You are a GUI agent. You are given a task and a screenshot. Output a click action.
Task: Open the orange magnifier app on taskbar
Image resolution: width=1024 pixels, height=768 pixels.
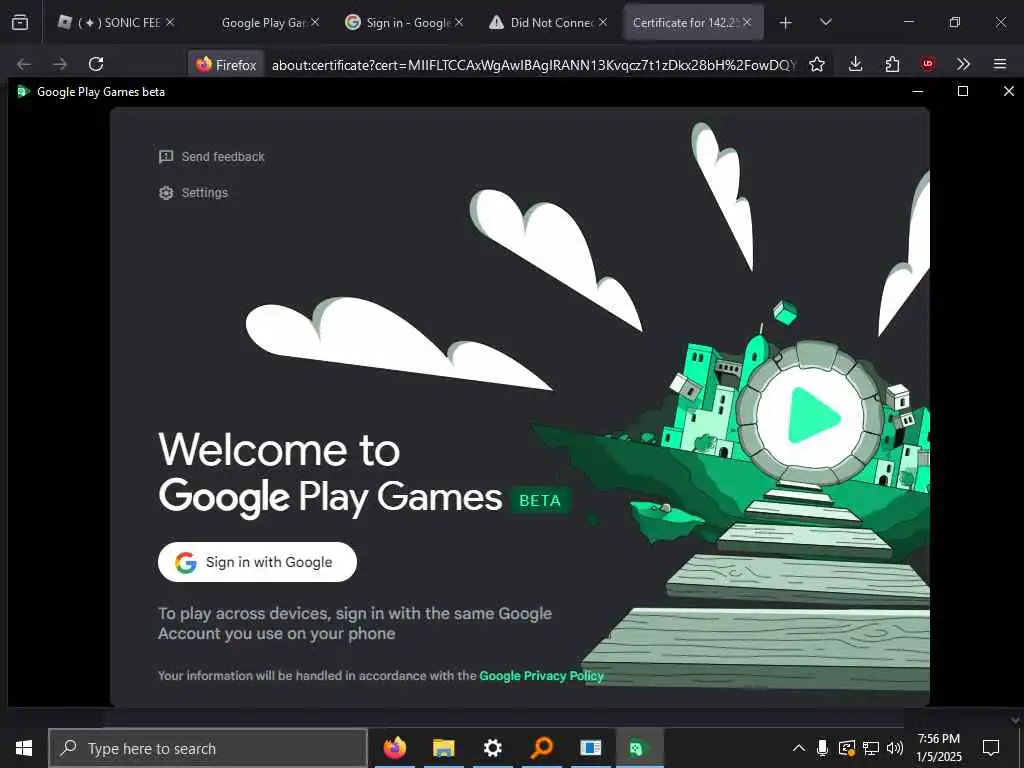(x=541, y=748)
